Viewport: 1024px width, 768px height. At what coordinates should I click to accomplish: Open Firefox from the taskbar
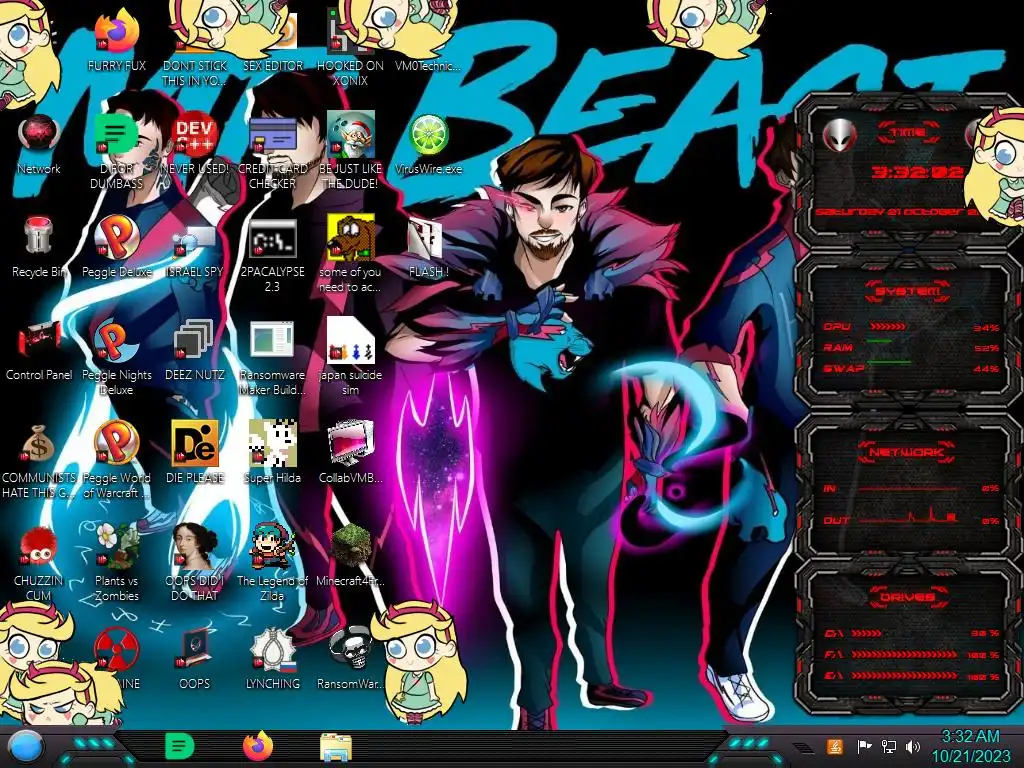257,746
